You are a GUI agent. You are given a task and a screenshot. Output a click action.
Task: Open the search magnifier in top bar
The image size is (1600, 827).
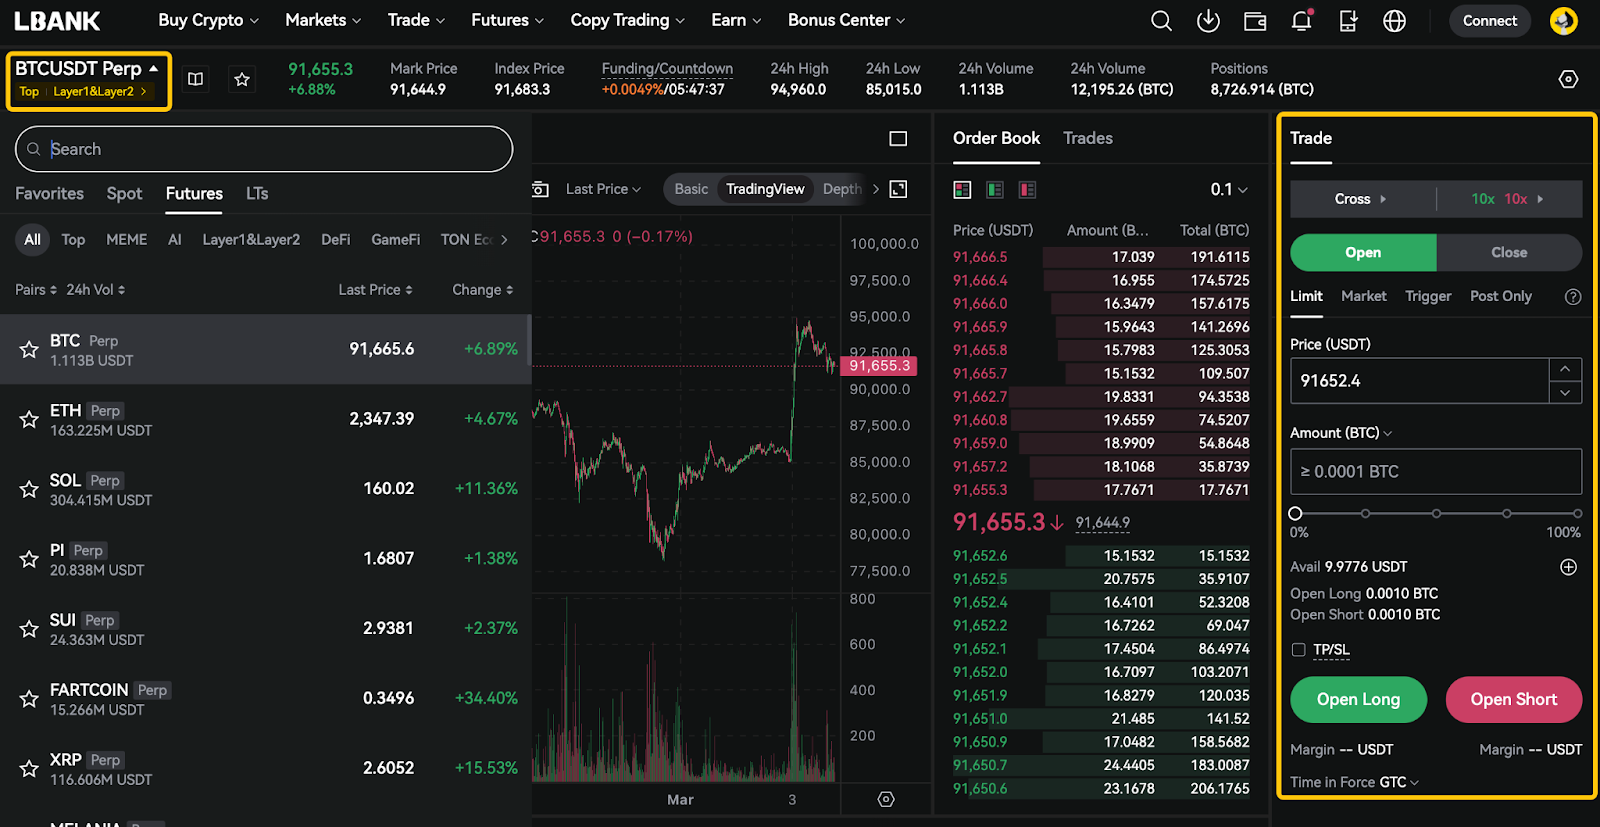[1161, 21]
